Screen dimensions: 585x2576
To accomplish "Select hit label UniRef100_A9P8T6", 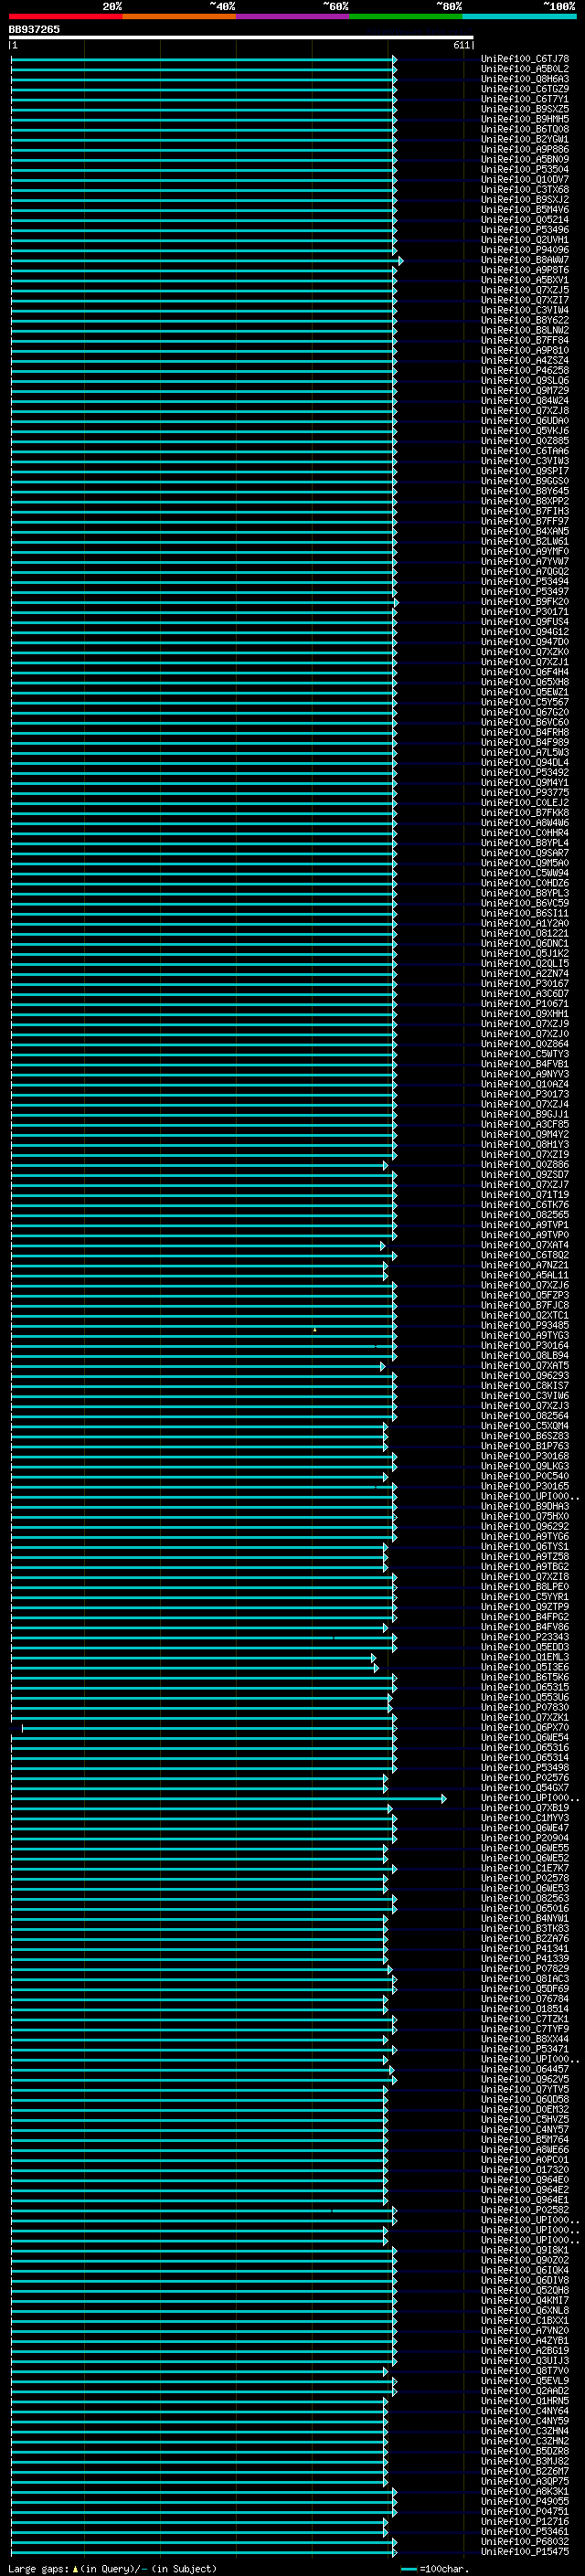I will click(x=525, y=270).
